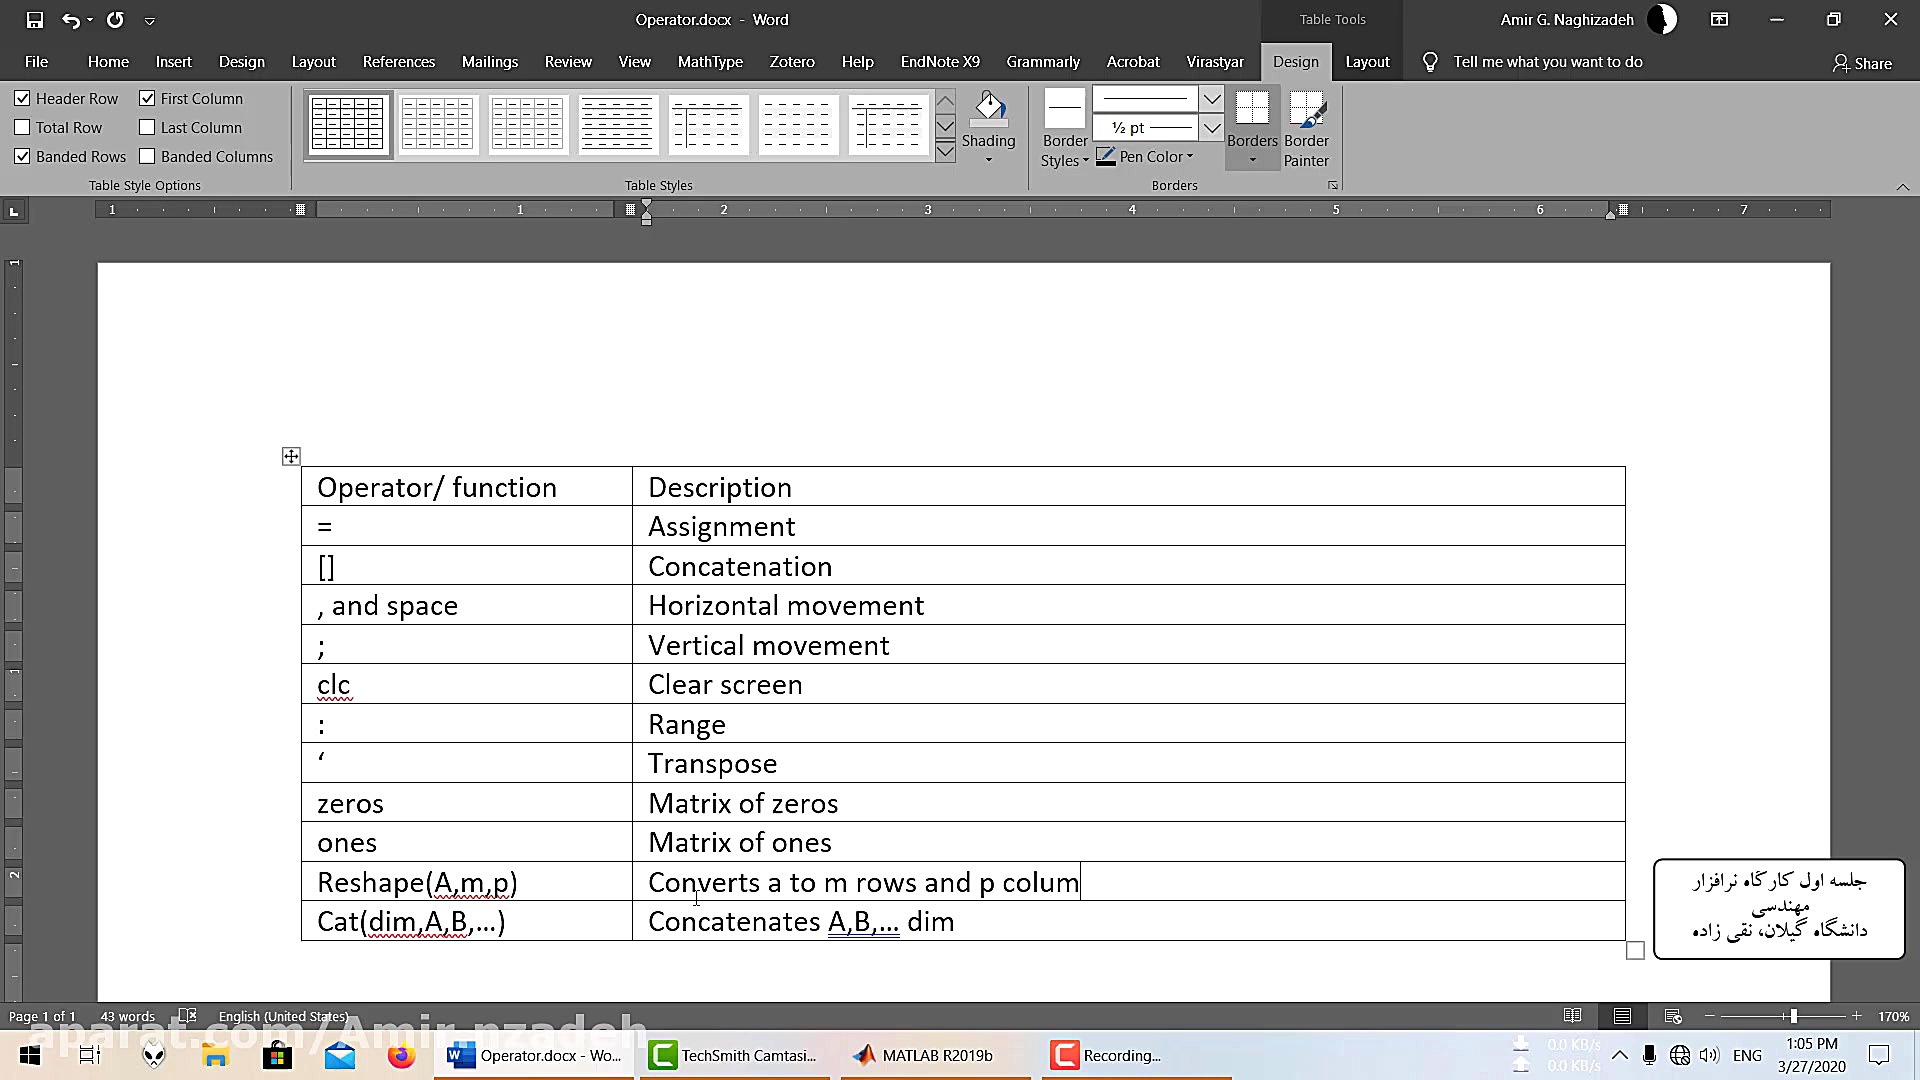This screenshot has width=1920, height=1080.
Task: Open the Shading paint bucket tool
Action: pyautogui.click(x=988, y=108)
